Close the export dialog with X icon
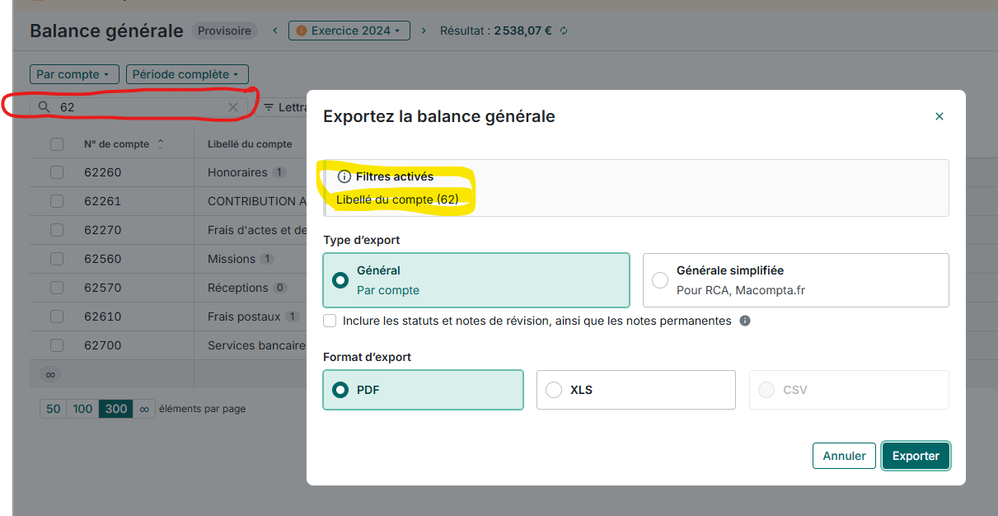This screenshot has width=998, height=516. coord(939,117)
